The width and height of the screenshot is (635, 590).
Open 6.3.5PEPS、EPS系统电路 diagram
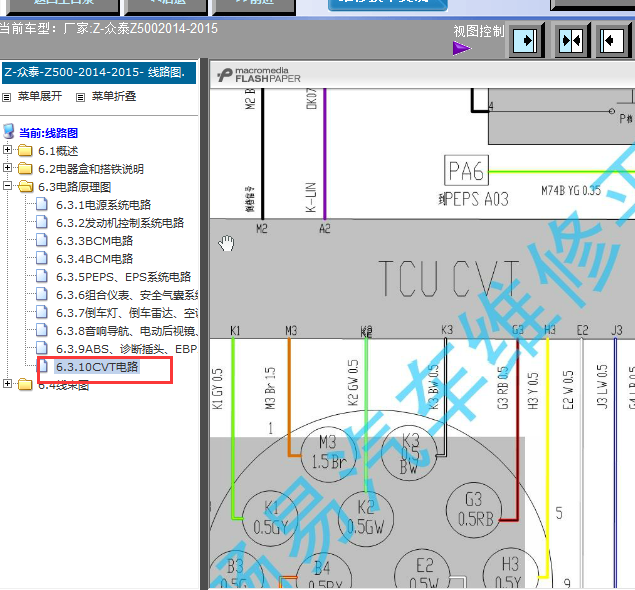pos(124,277)
